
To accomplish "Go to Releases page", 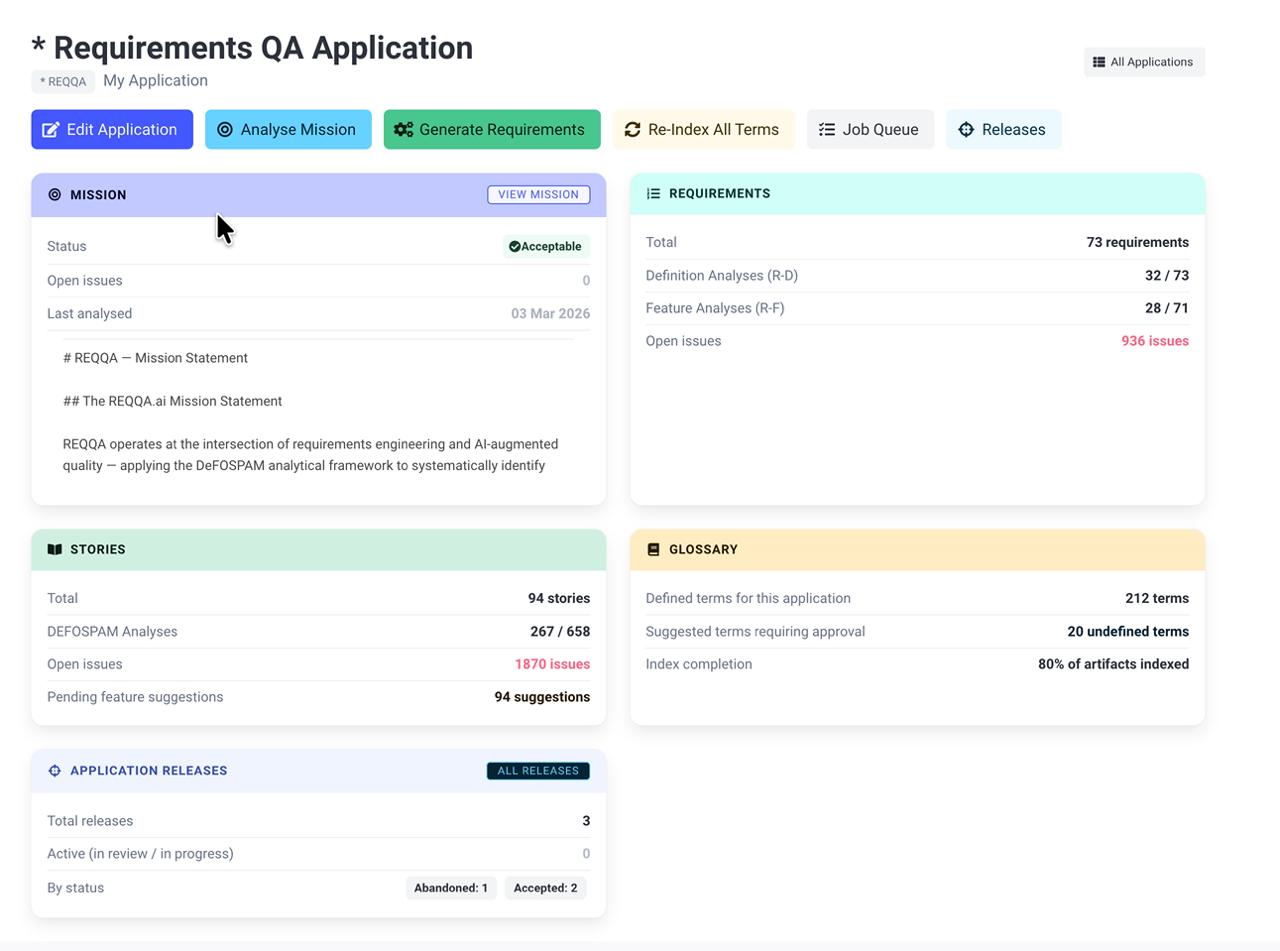I will [1004, 130].
